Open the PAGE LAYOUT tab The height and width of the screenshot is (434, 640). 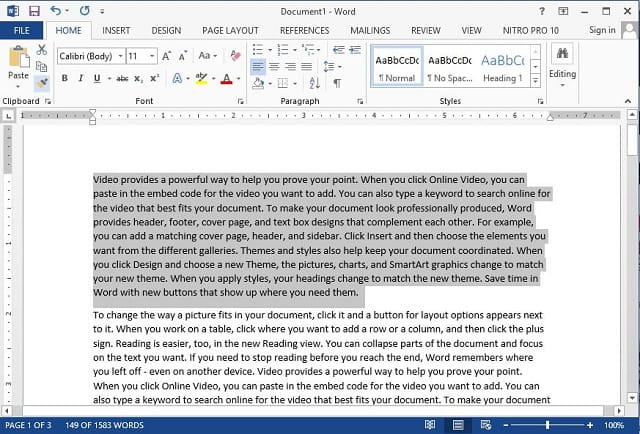[230, 31]
